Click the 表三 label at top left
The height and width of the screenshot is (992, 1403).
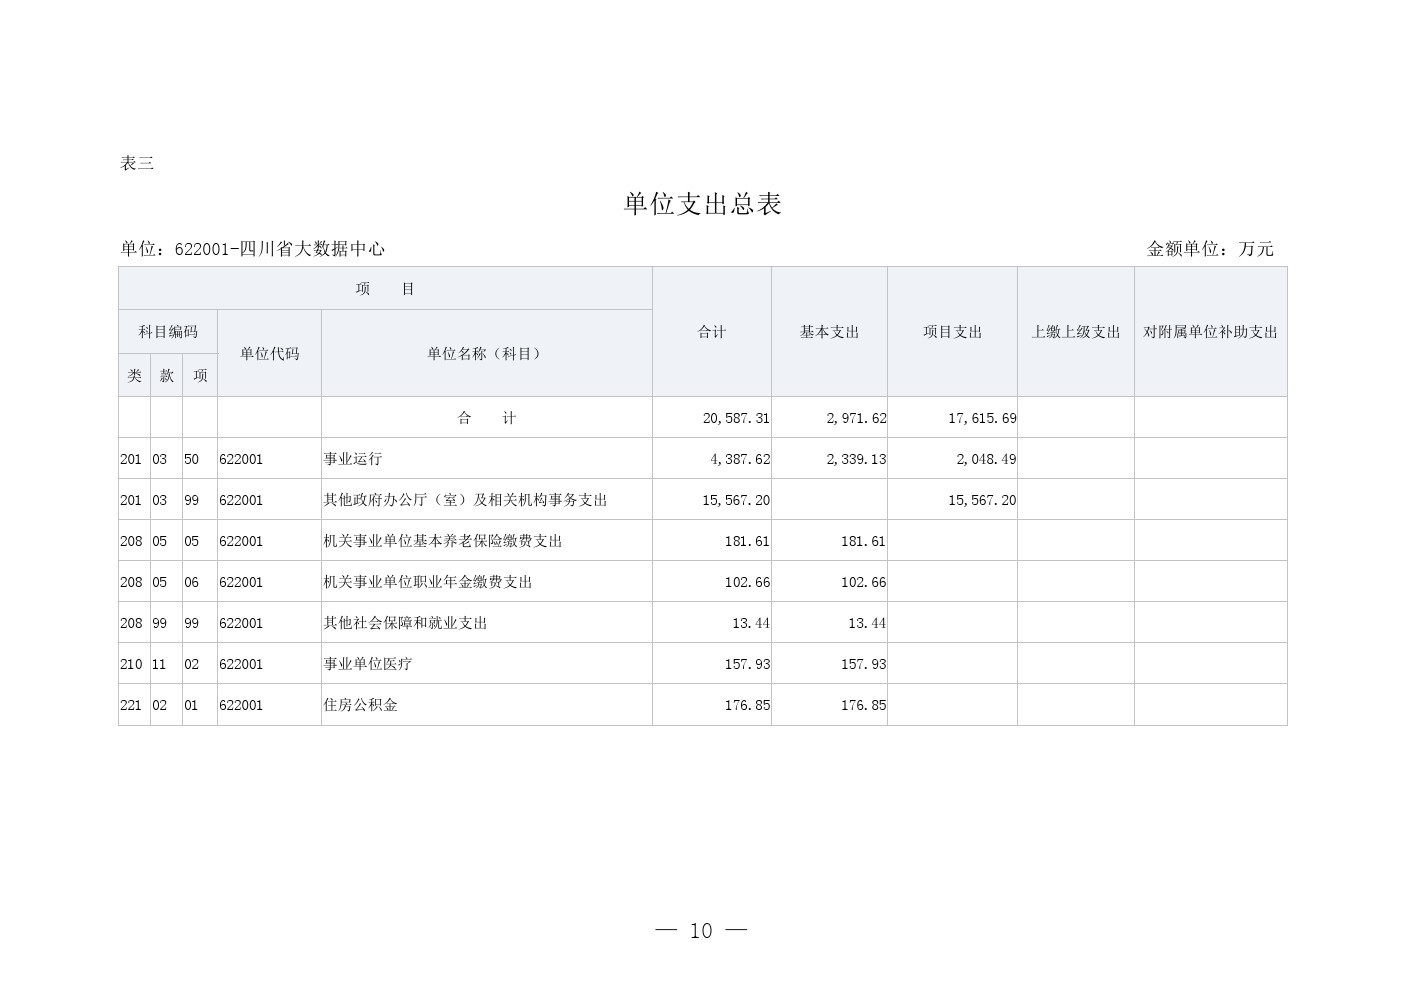(x=137, y=163)
